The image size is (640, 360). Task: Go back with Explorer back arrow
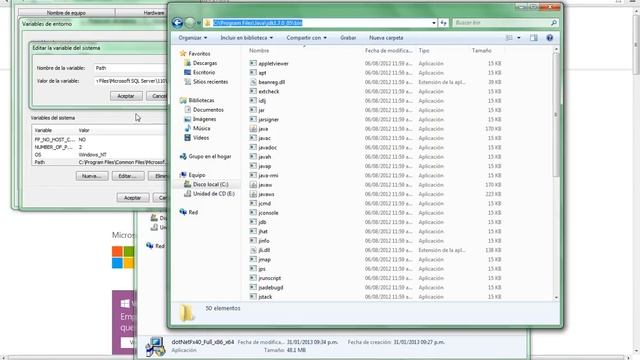177,23
